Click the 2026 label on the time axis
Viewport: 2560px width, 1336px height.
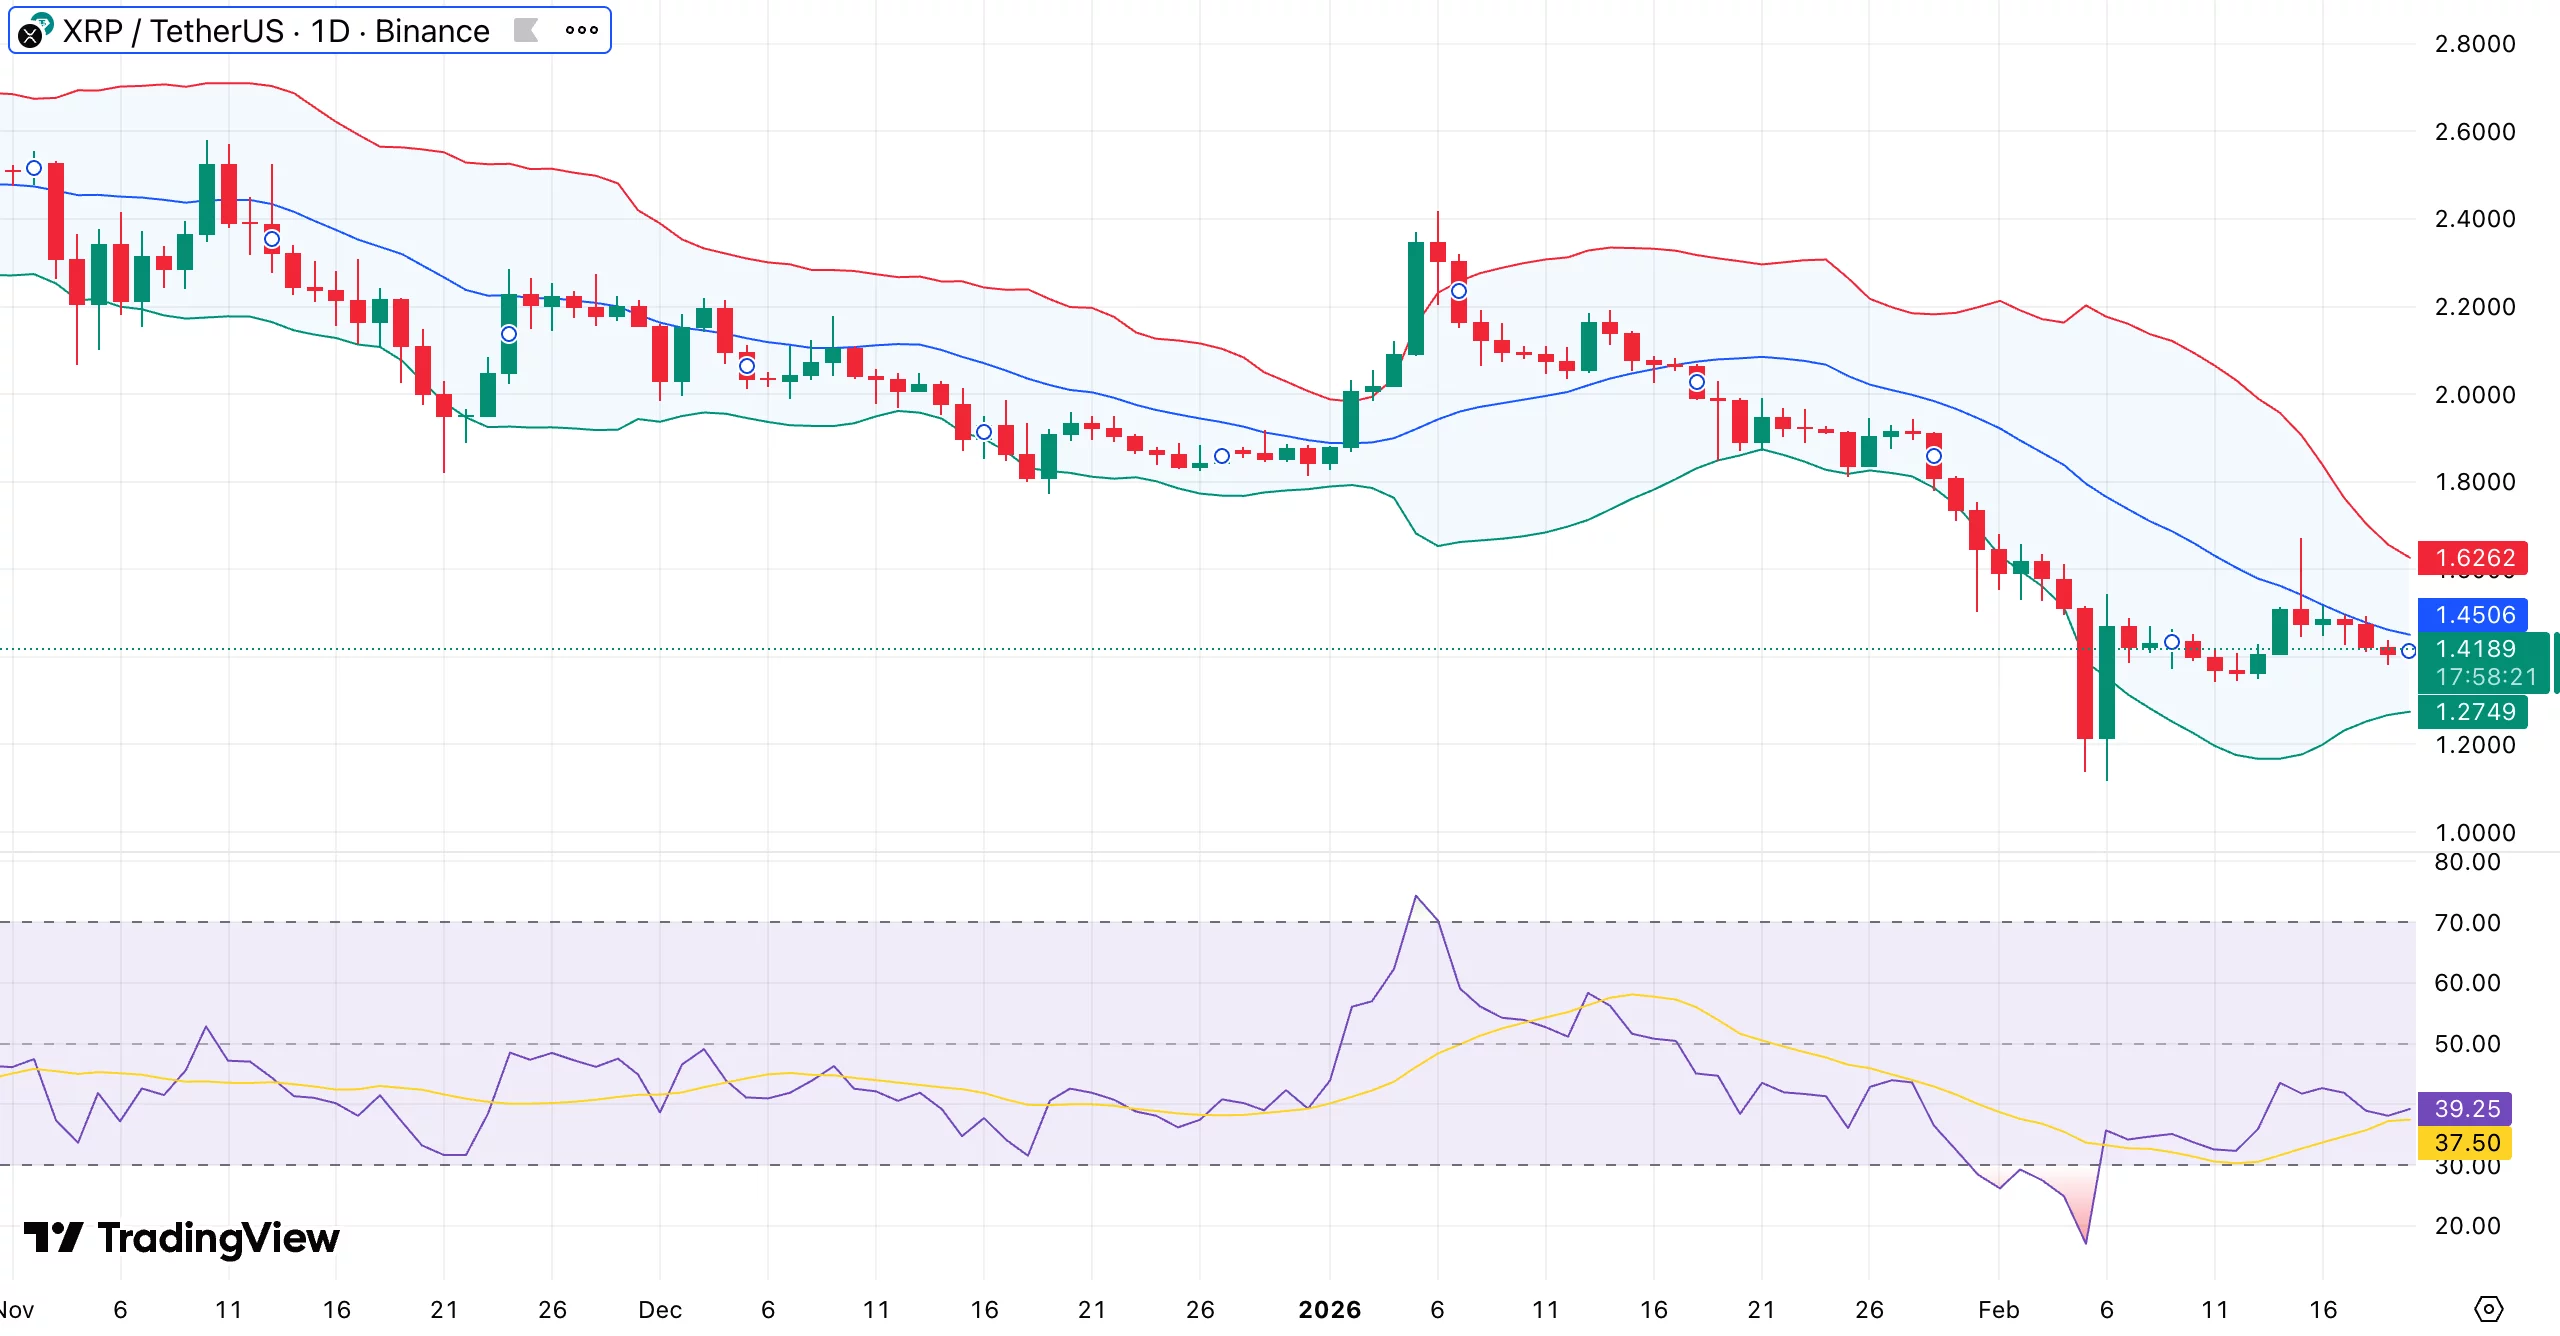click(x=1332, y=1309)
